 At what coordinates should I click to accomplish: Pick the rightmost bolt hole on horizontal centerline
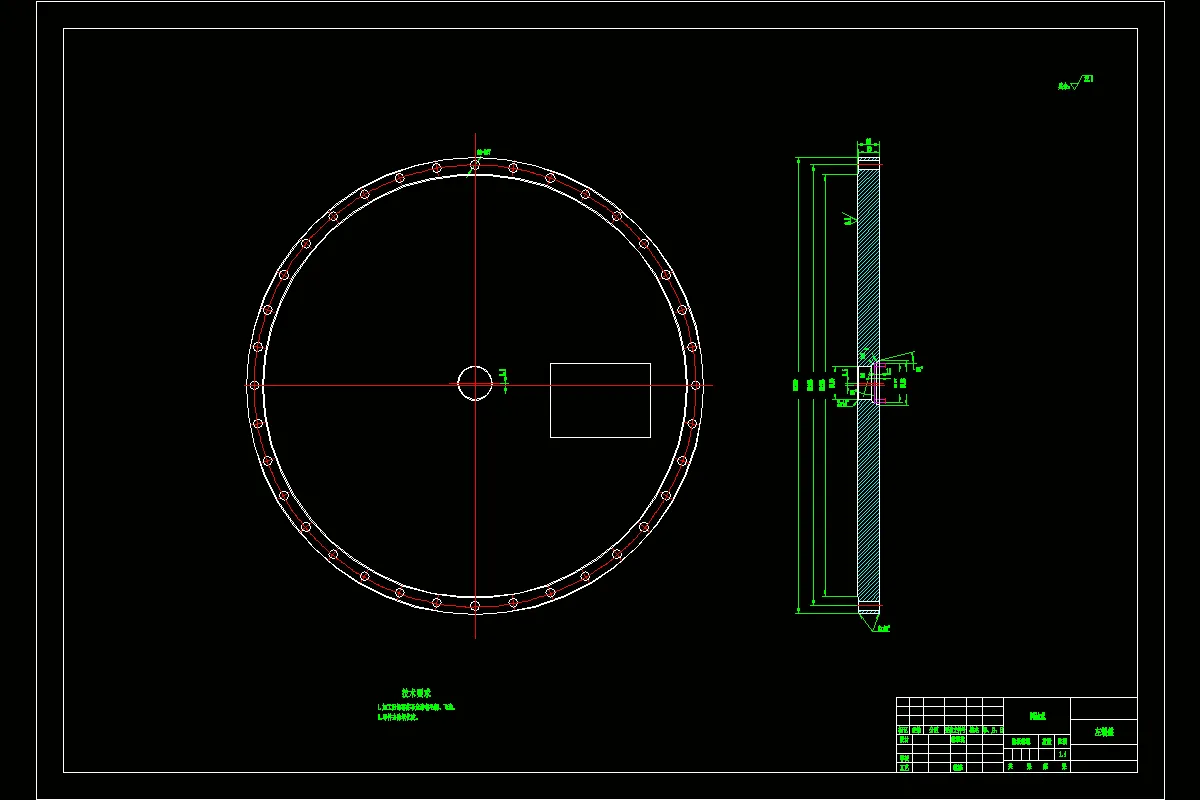pyautogui.click(x=696, y=385)
